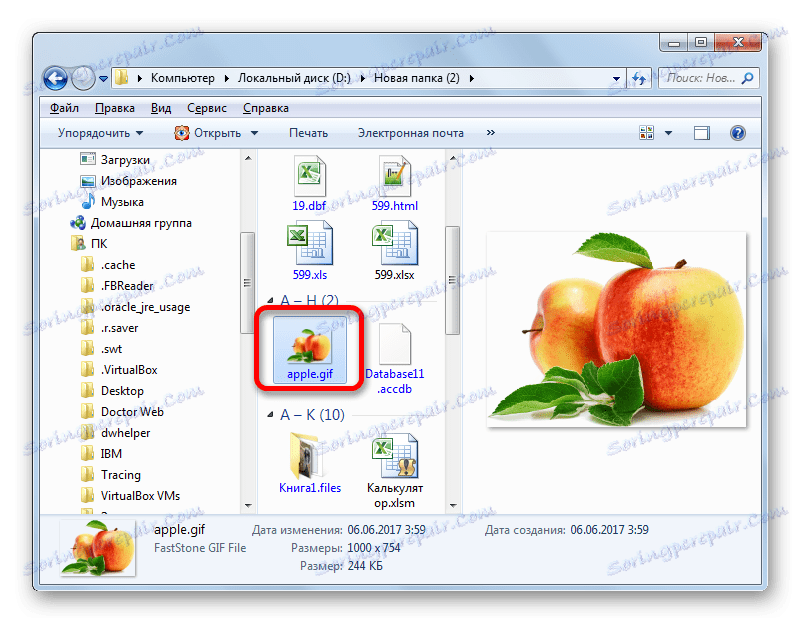Open the Файл menu
The width and height of the screenshot is (801, 624).
point(64,108)
